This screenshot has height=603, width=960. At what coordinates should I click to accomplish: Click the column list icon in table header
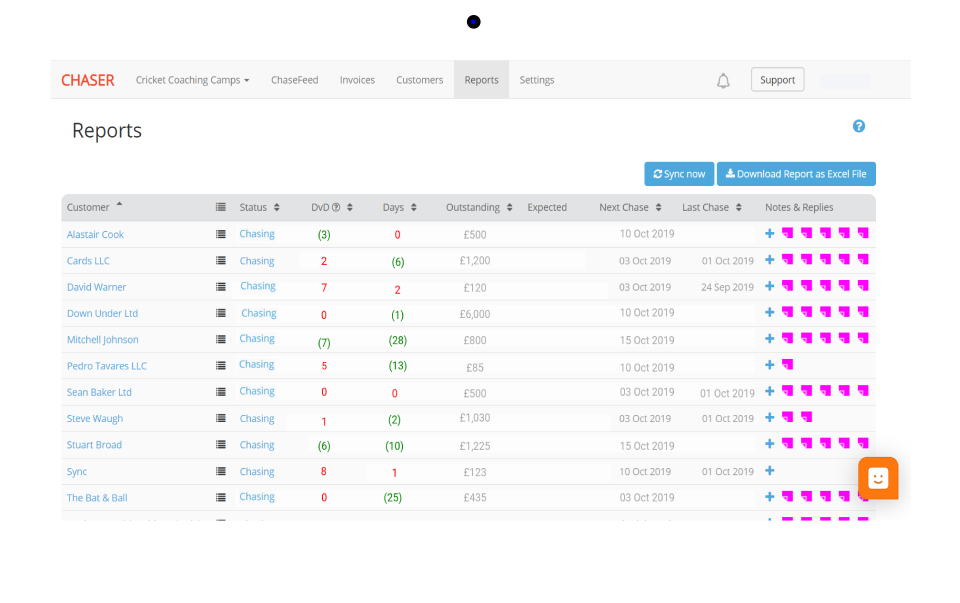[221, 208]
